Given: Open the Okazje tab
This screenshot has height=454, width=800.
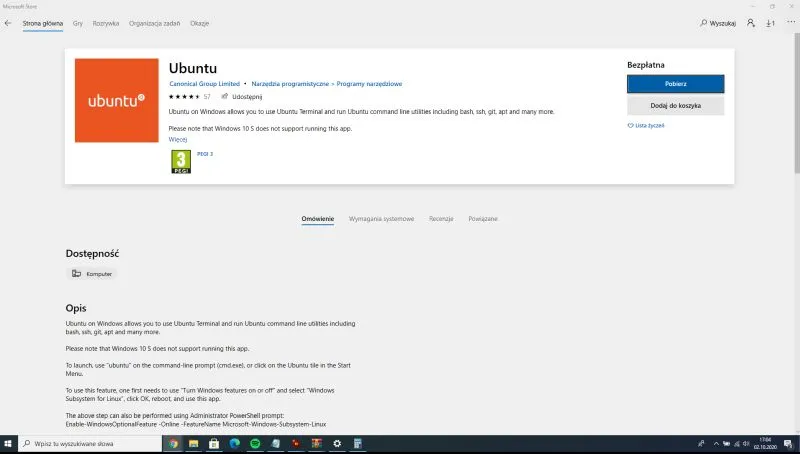Looking at the screenshot, I should click(199, 23).
